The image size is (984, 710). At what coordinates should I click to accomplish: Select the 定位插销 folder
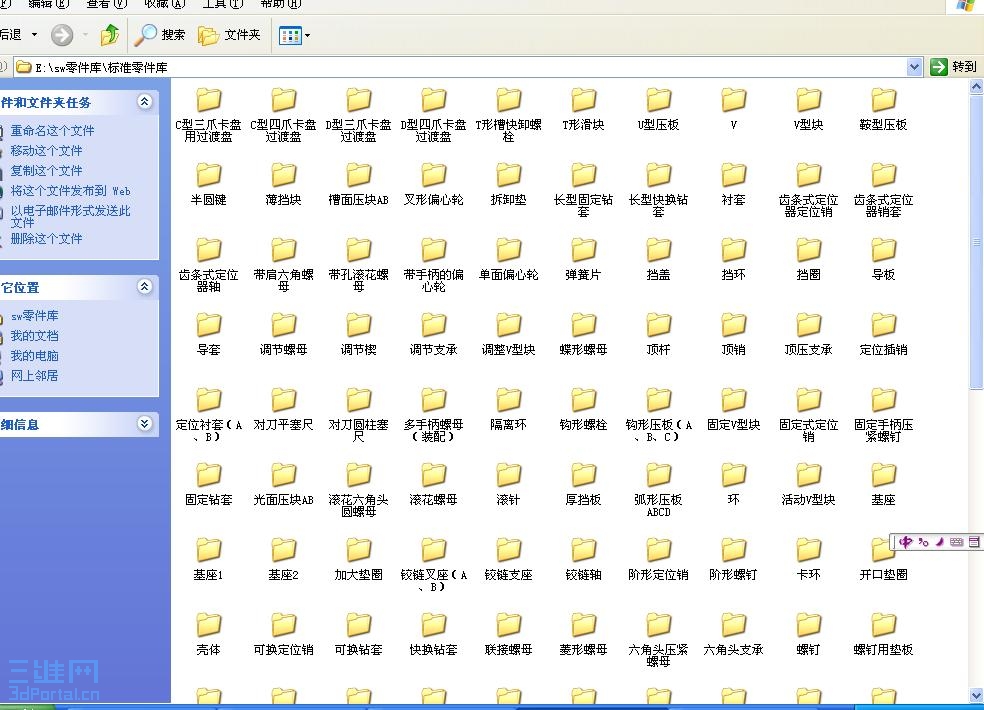(x=883, y=334)
